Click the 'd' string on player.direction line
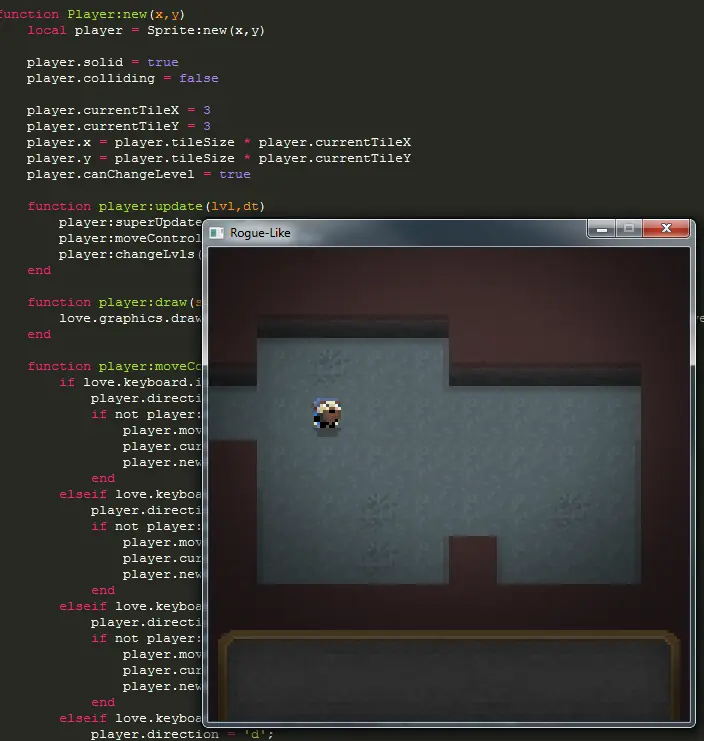704x741 pixels. pos(255,734)
